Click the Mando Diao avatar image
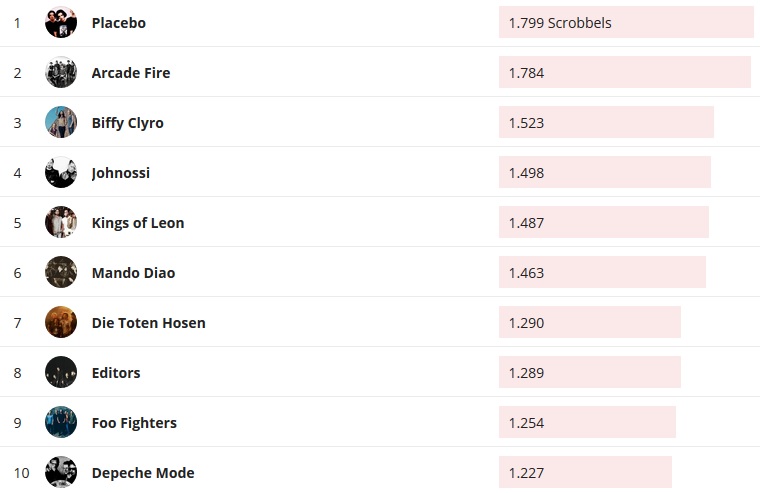The image size is (760, 493). [x=61, y=272]
